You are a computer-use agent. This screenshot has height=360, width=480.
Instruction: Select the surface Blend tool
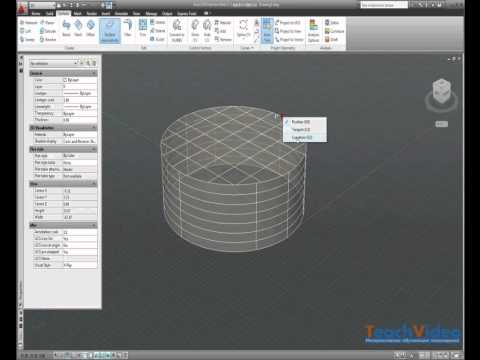pos(66,28)
